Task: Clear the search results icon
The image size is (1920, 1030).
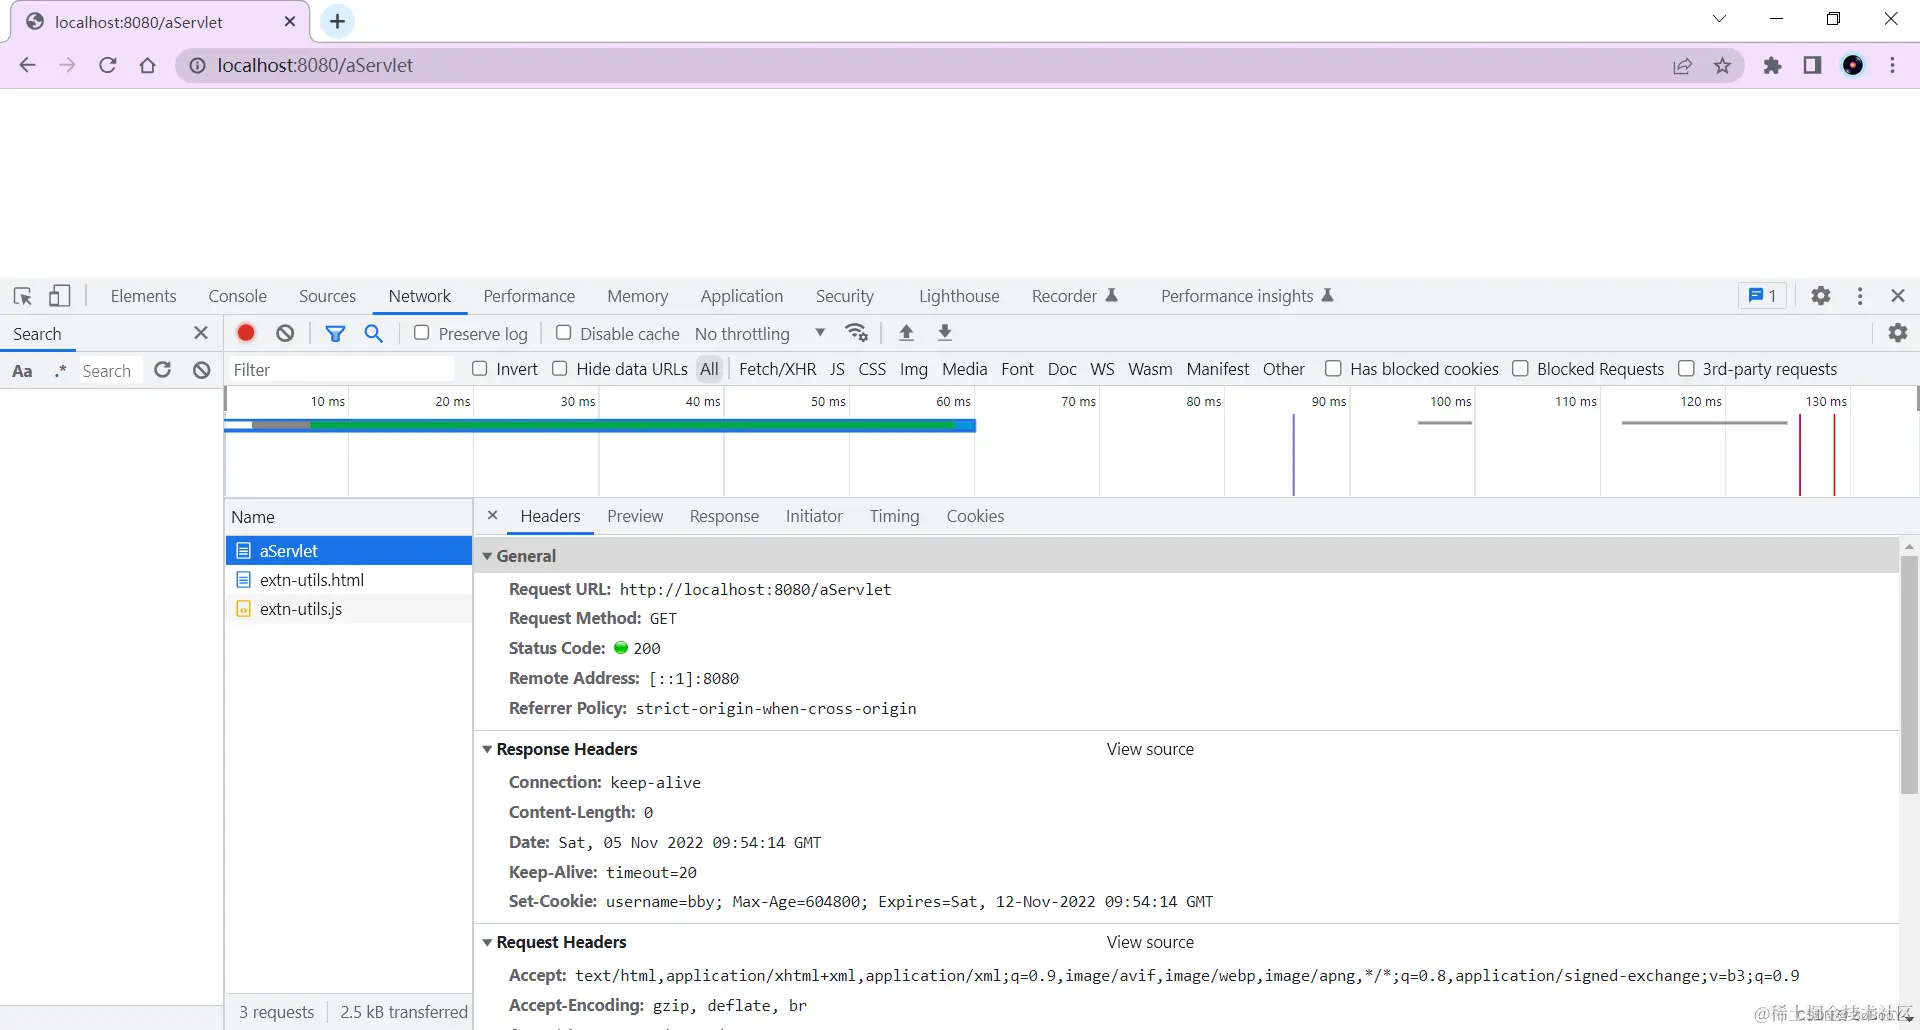Action: 202,370
